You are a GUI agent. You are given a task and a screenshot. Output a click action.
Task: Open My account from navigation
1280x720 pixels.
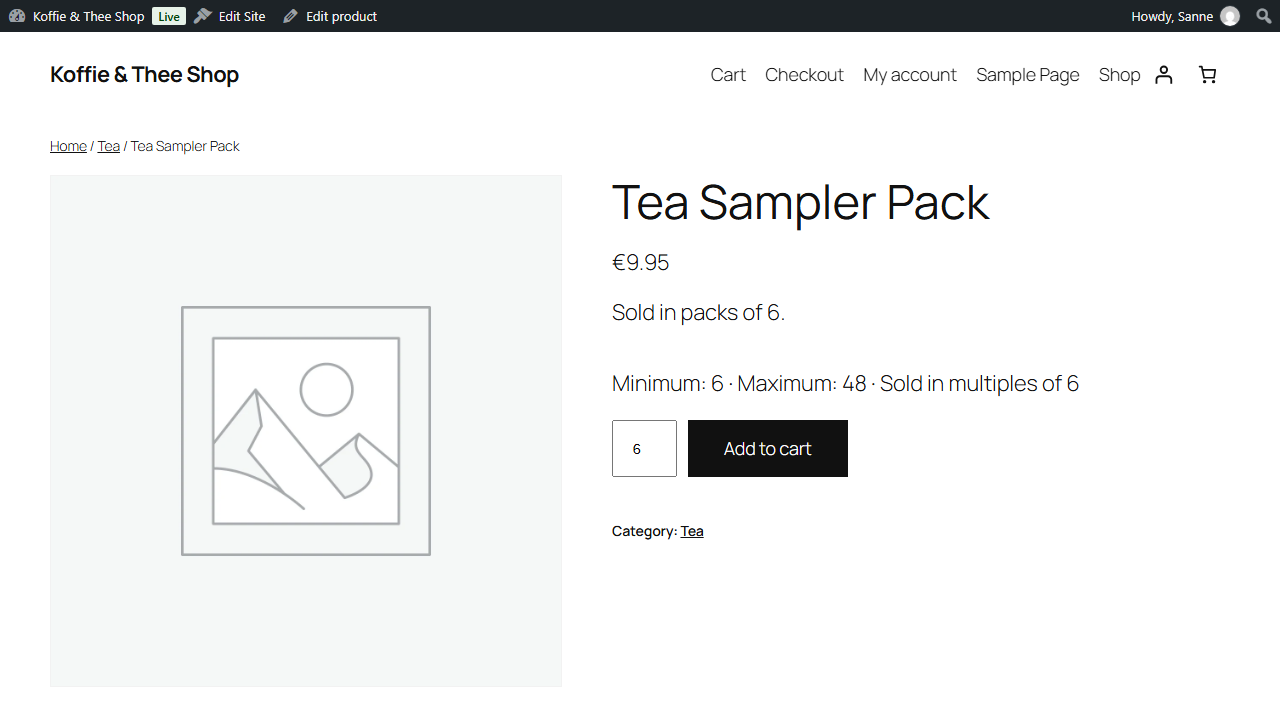click(910, 75)
